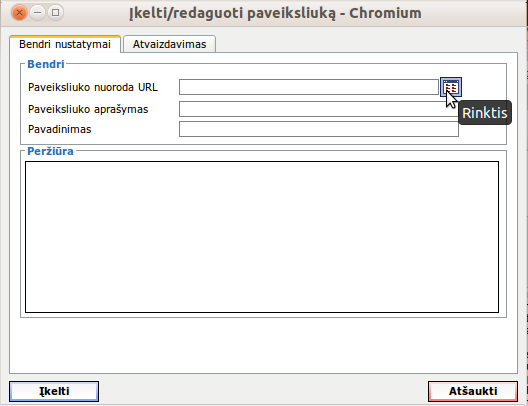The image size is (528, 406).
Task: Minimize the Chromium dialog window
Action: 38,13
